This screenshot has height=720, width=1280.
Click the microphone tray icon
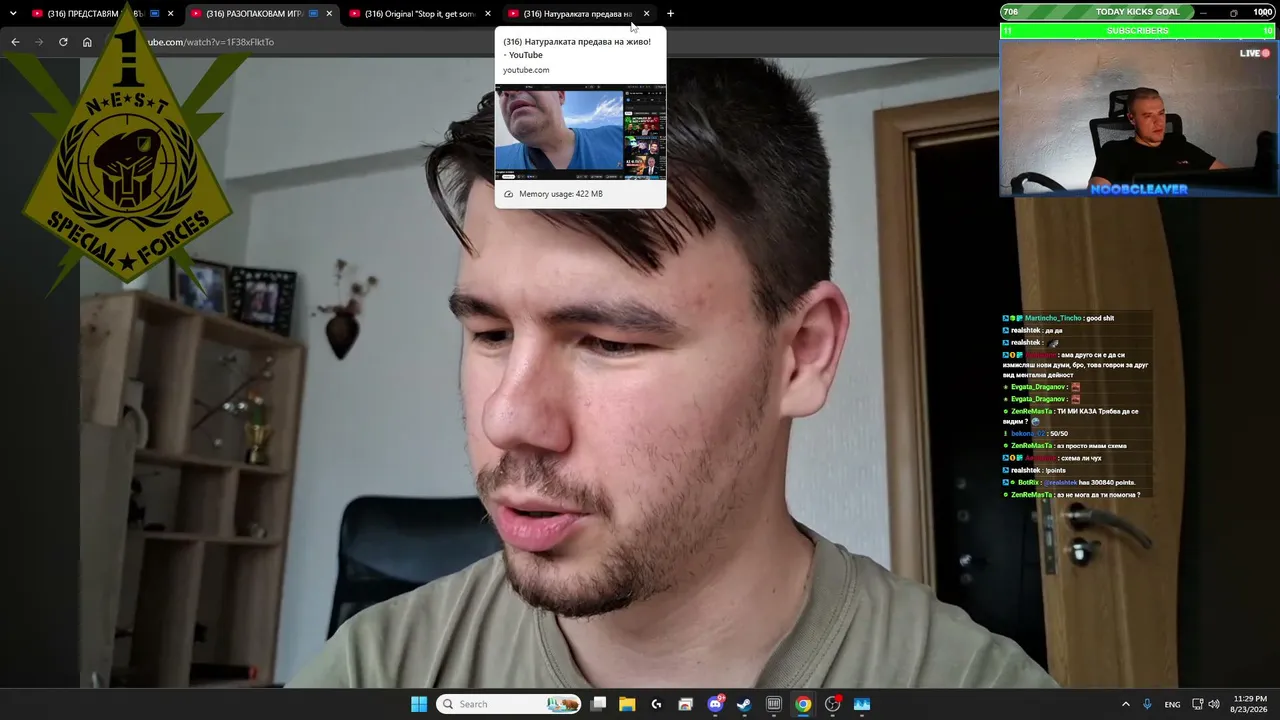1147,704
